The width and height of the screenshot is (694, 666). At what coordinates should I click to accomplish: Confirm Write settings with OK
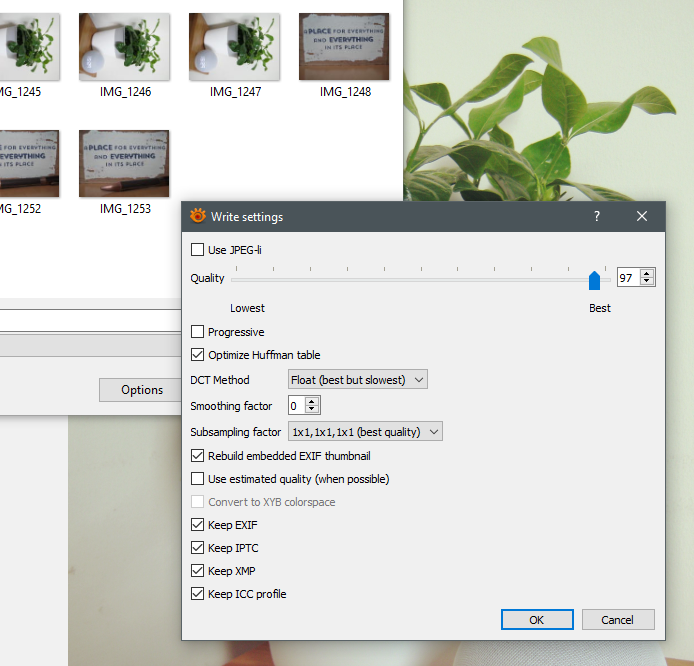537,620
